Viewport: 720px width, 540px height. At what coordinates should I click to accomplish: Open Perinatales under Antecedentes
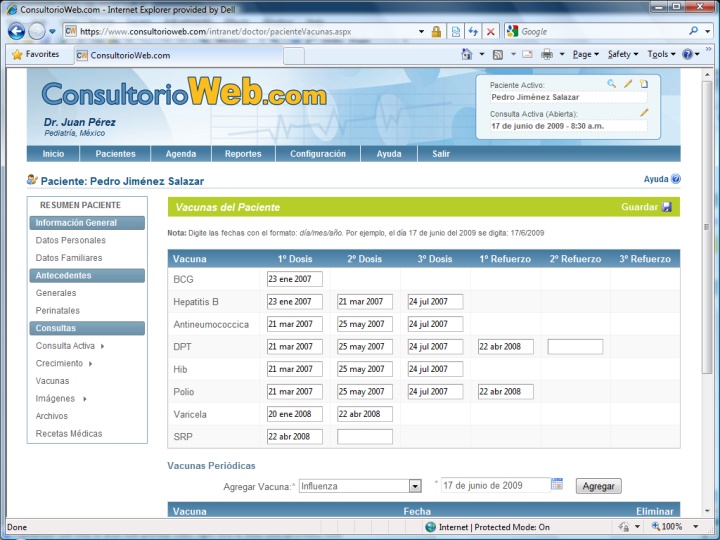(58, 311)
